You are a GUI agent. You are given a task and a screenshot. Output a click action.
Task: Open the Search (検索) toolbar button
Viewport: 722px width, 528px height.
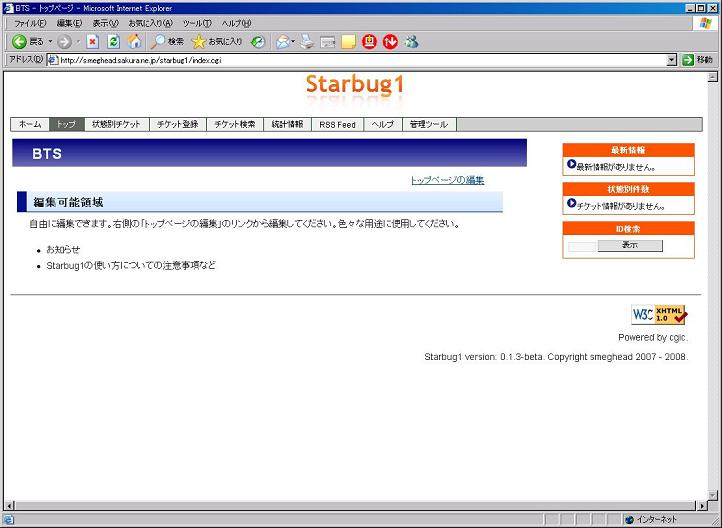point(168,41)
